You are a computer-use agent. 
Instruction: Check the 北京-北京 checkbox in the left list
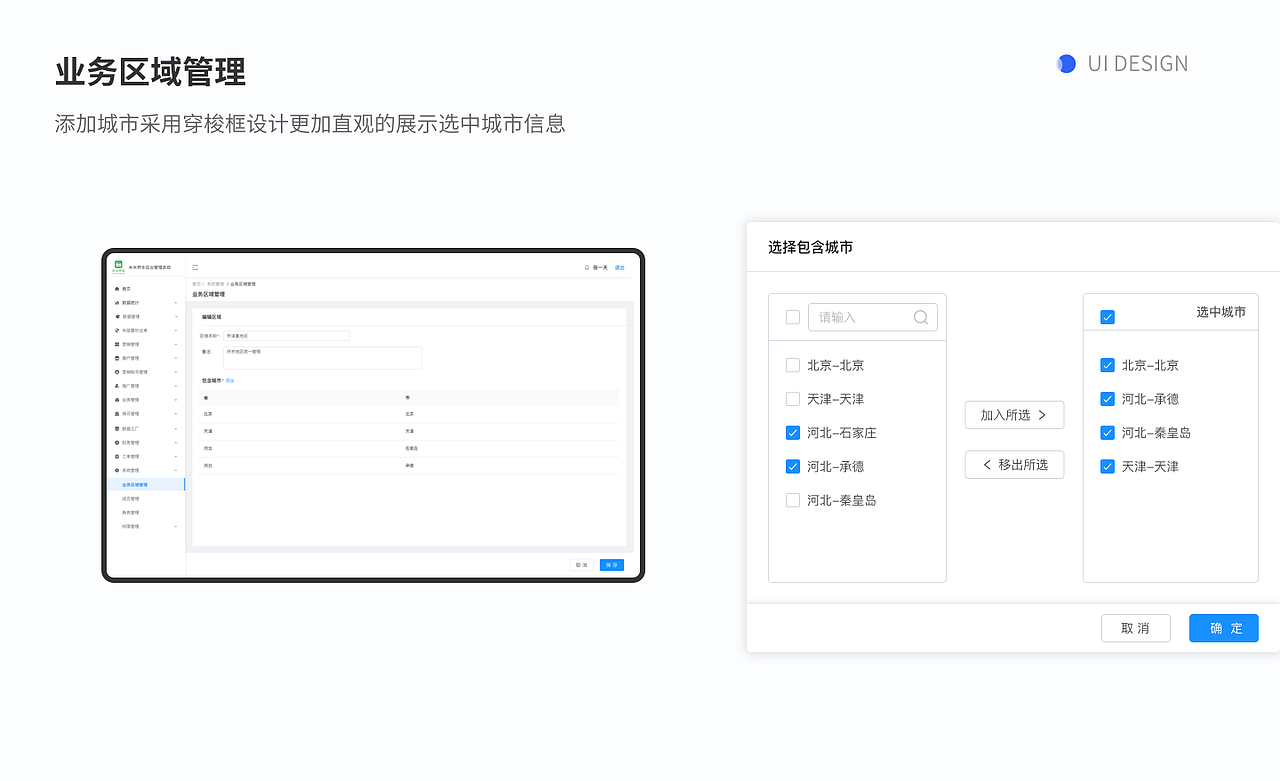(x=792, y=365)
